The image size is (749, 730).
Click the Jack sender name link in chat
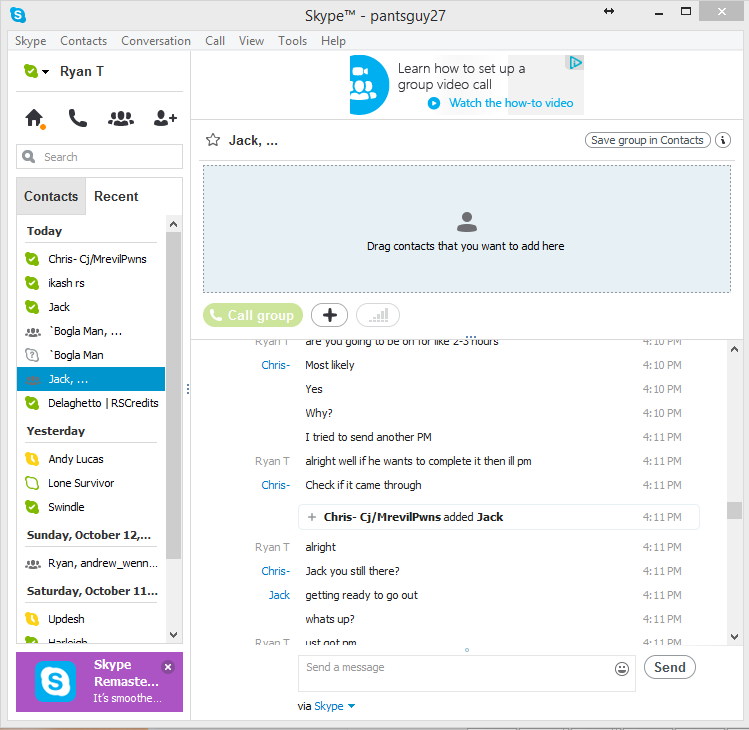point(279,595)
